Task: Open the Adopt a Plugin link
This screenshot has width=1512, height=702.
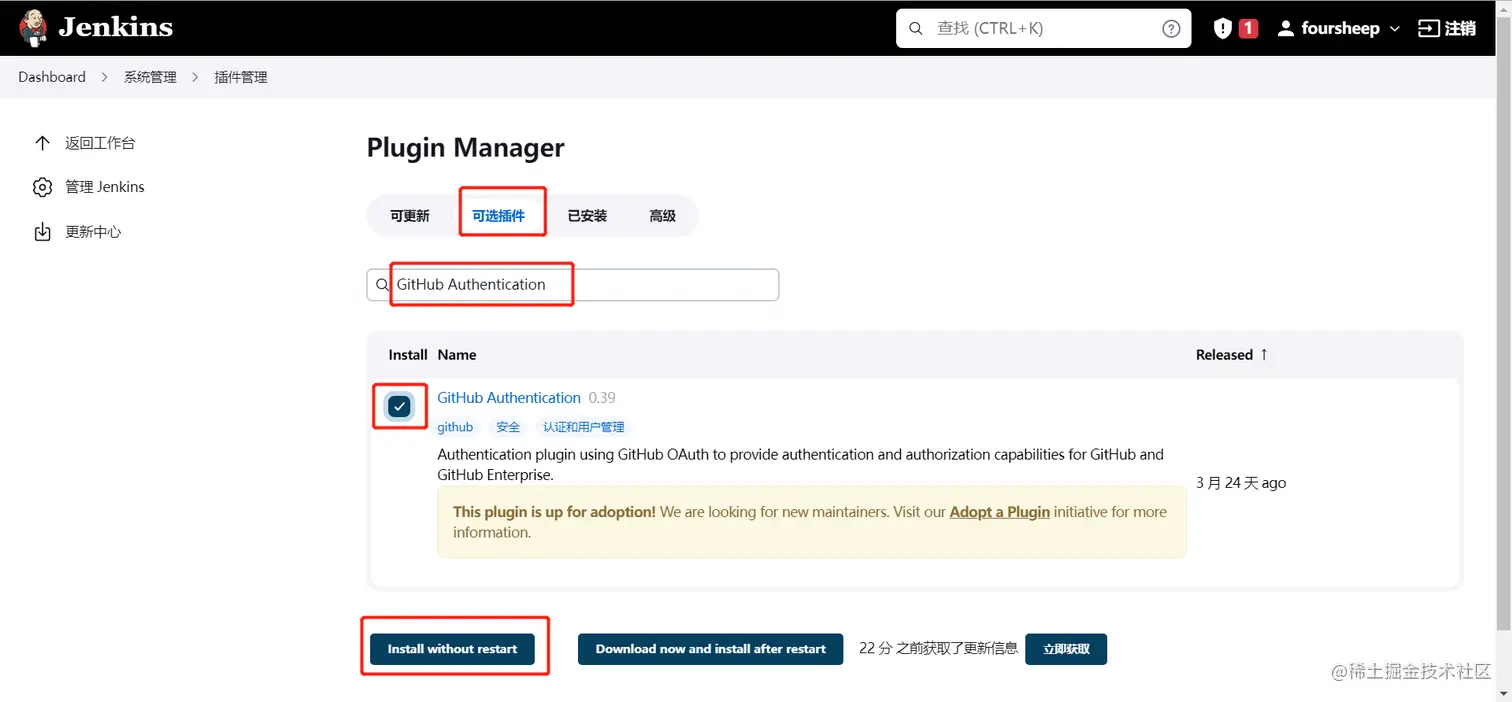Action: point(1000,512)
